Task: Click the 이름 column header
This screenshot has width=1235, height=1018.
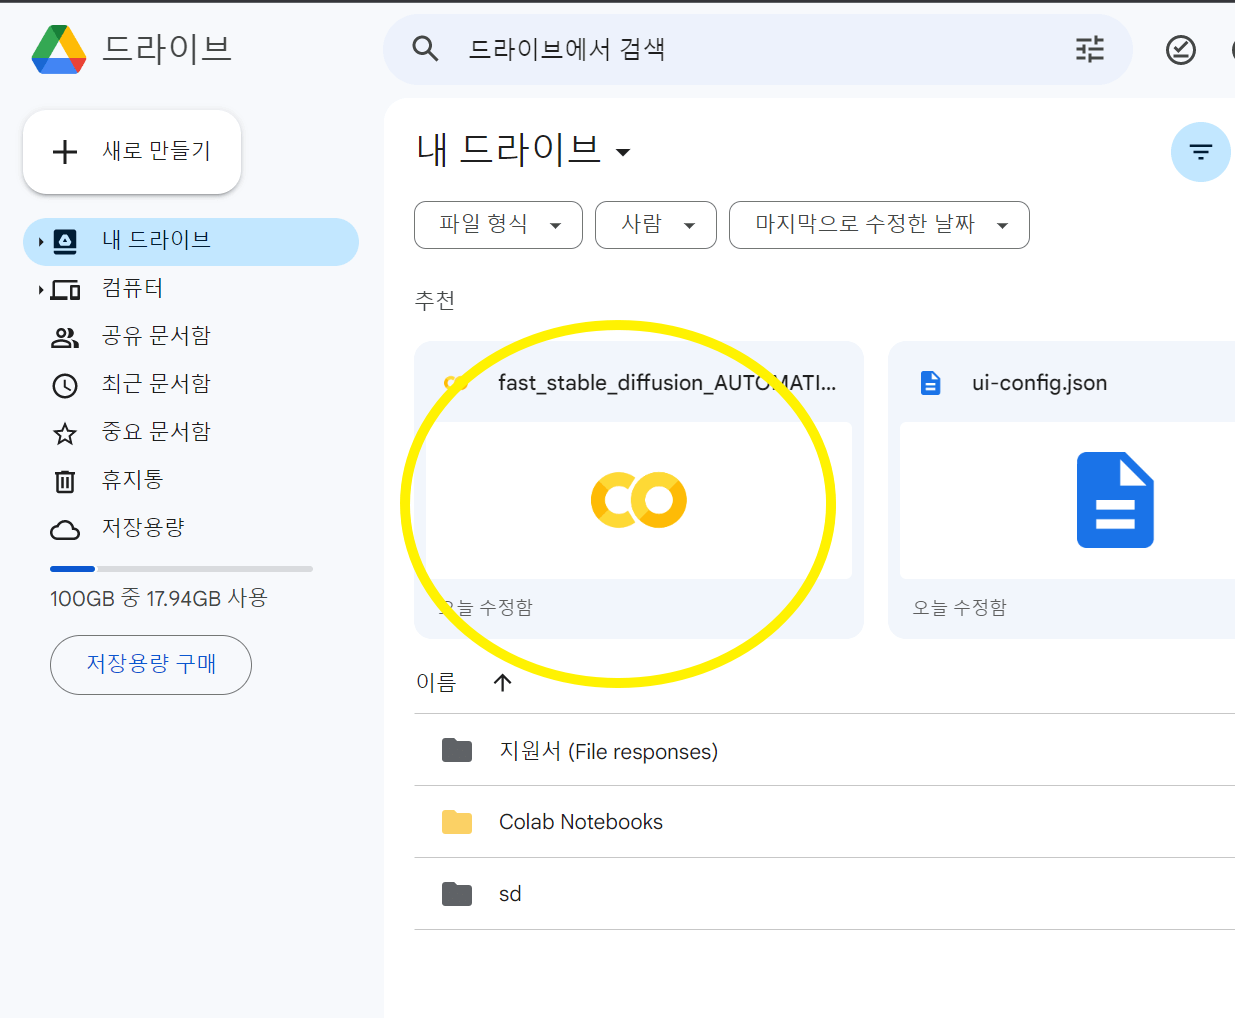Action: tap(436, 682)
